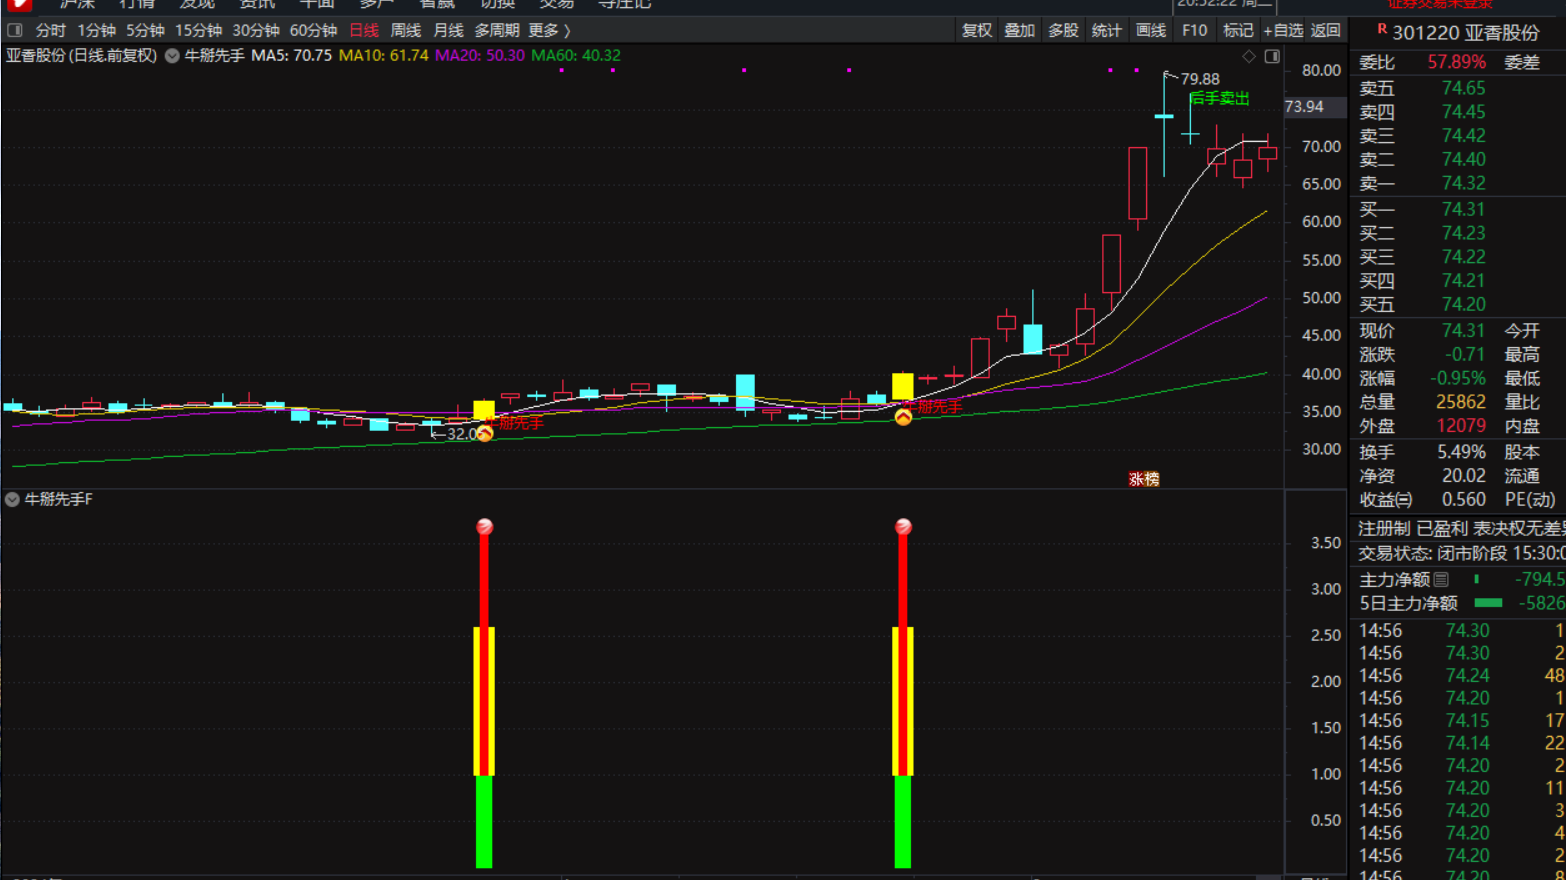
Task: Click the 涨幅 -0.95% value
Action: pos(1457,378)
